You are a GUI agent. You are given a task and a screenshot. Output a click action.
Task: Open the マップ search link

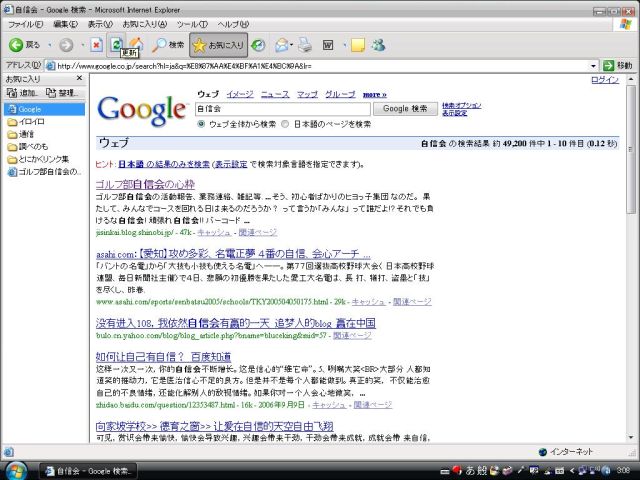coord(307,94)
